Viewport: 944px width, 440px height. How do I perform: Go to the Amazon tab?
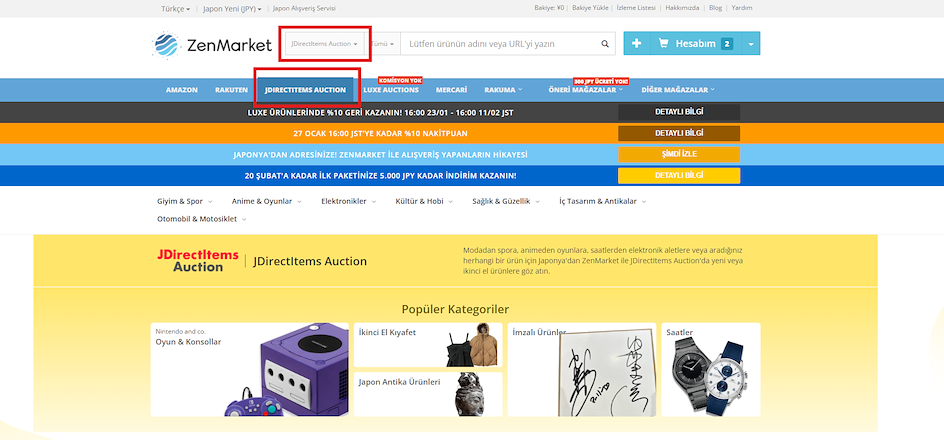click(182, 90)
